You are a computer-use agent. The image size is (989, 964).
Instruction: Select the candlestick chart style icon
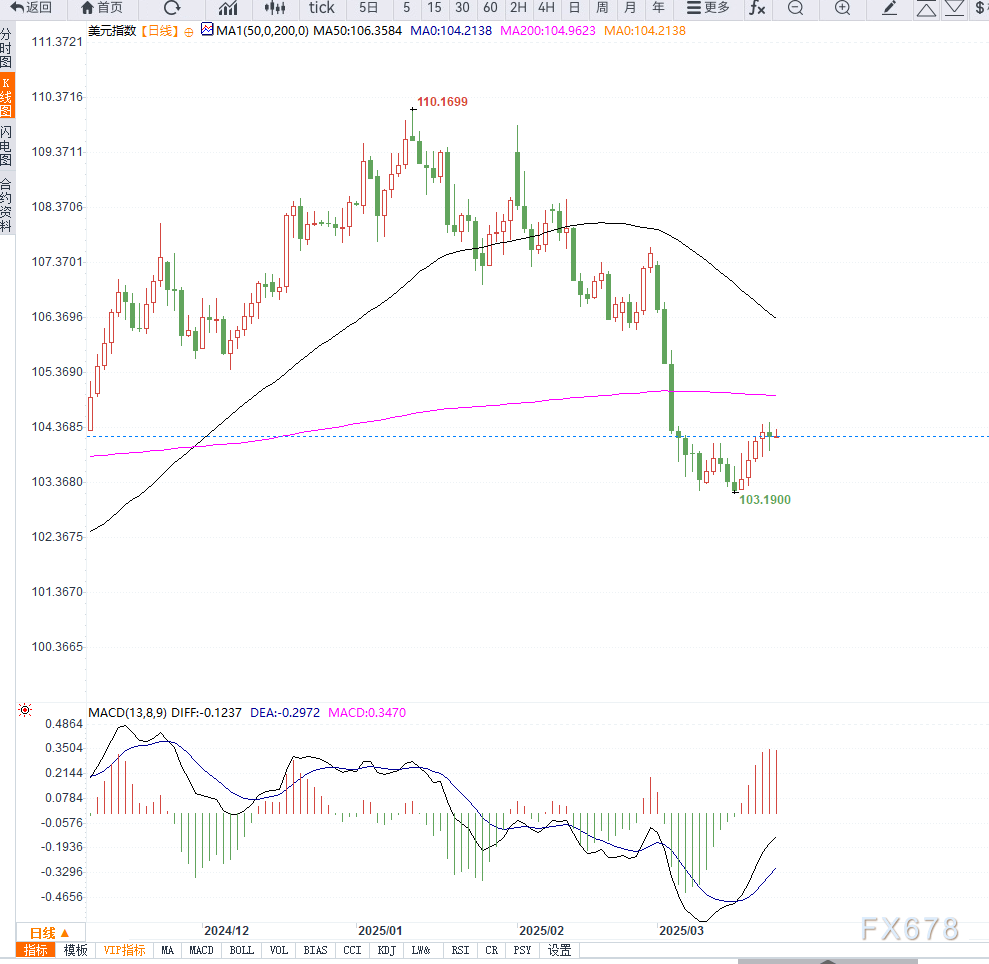(x=275, y=8)
